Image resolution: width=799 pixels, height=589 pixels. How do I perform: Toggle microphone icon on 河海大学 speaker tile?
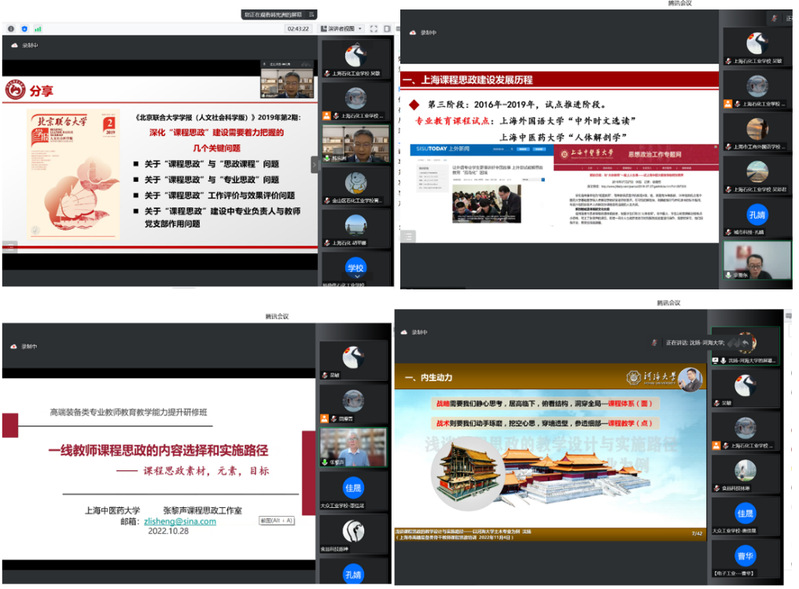pos(723,360)
